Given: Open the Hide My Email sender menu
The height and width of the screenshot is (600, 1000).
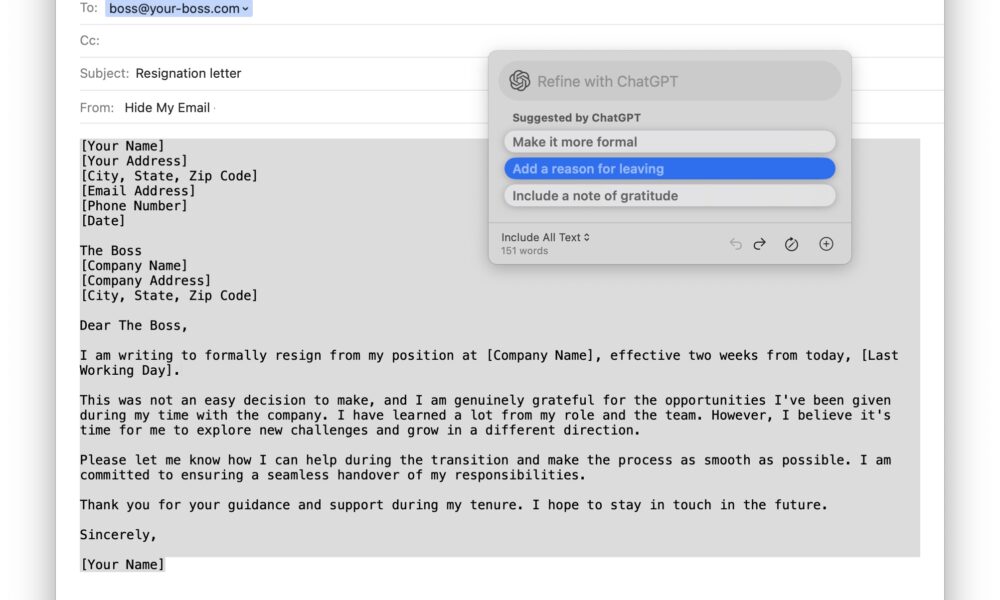Looking at the screenshot, I should [170, 108].
